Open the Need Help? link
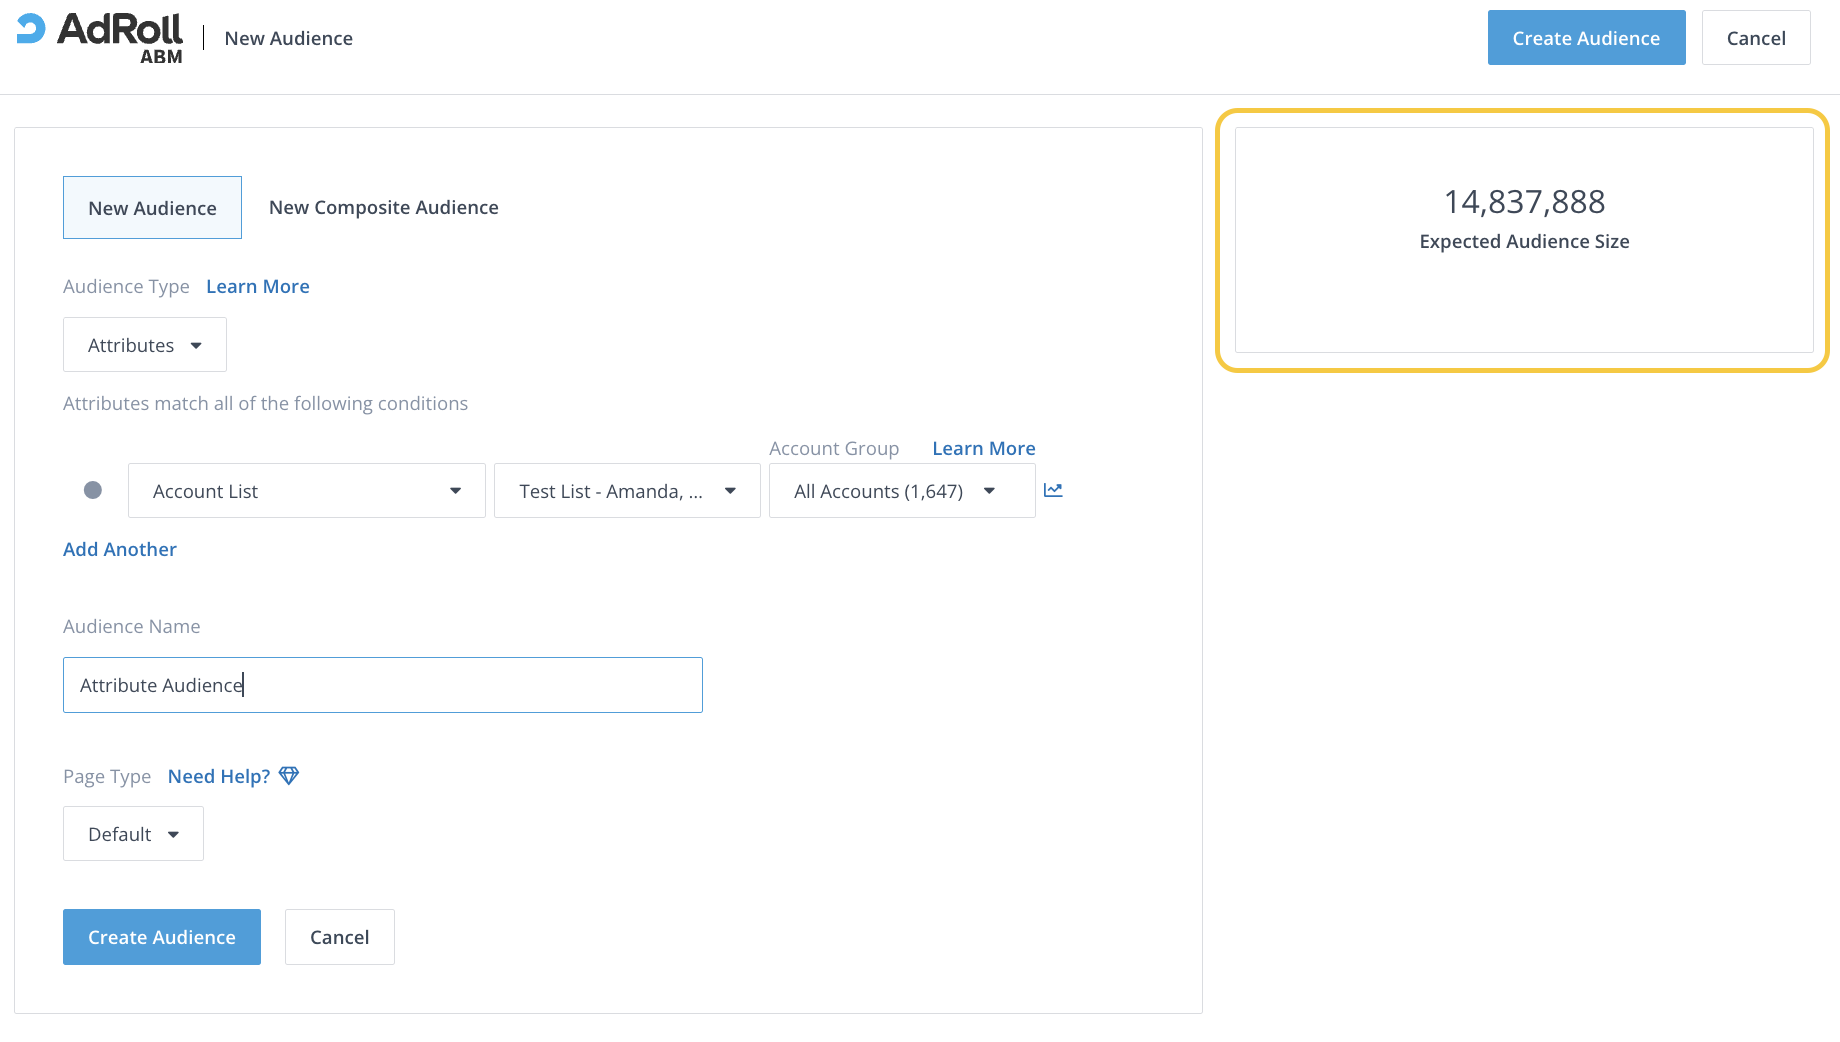 tap(219, 776)
